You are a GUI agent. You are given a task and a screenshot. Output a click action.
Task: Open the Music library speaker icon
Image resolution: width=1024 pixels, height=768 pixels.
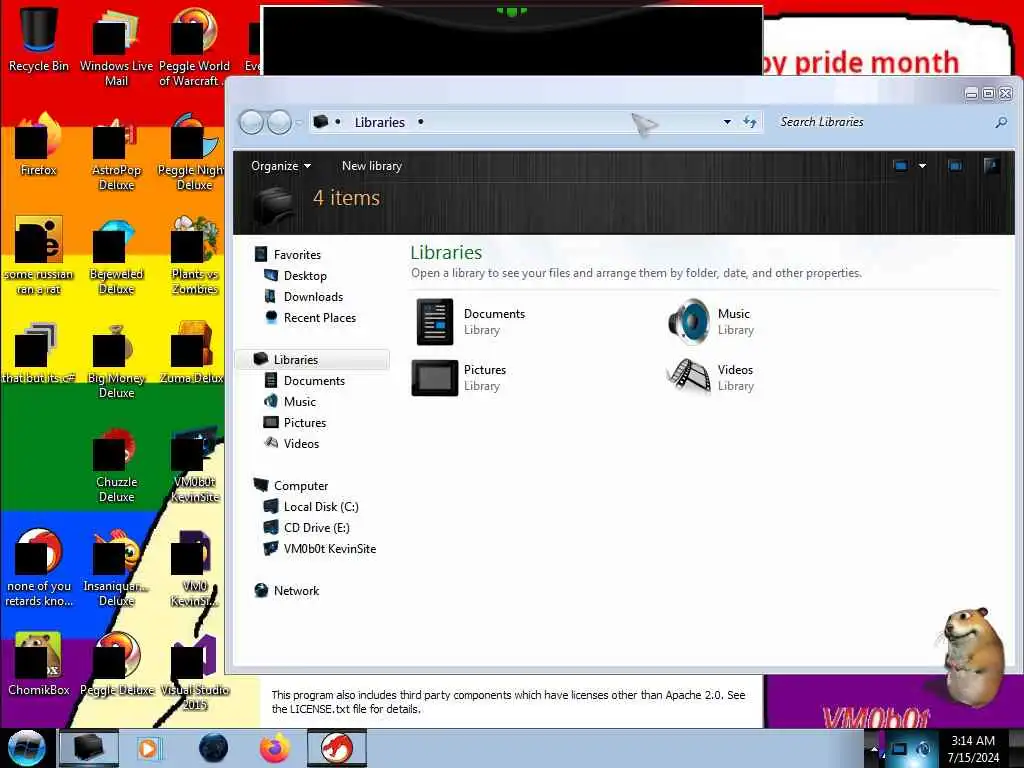point(688,321)
